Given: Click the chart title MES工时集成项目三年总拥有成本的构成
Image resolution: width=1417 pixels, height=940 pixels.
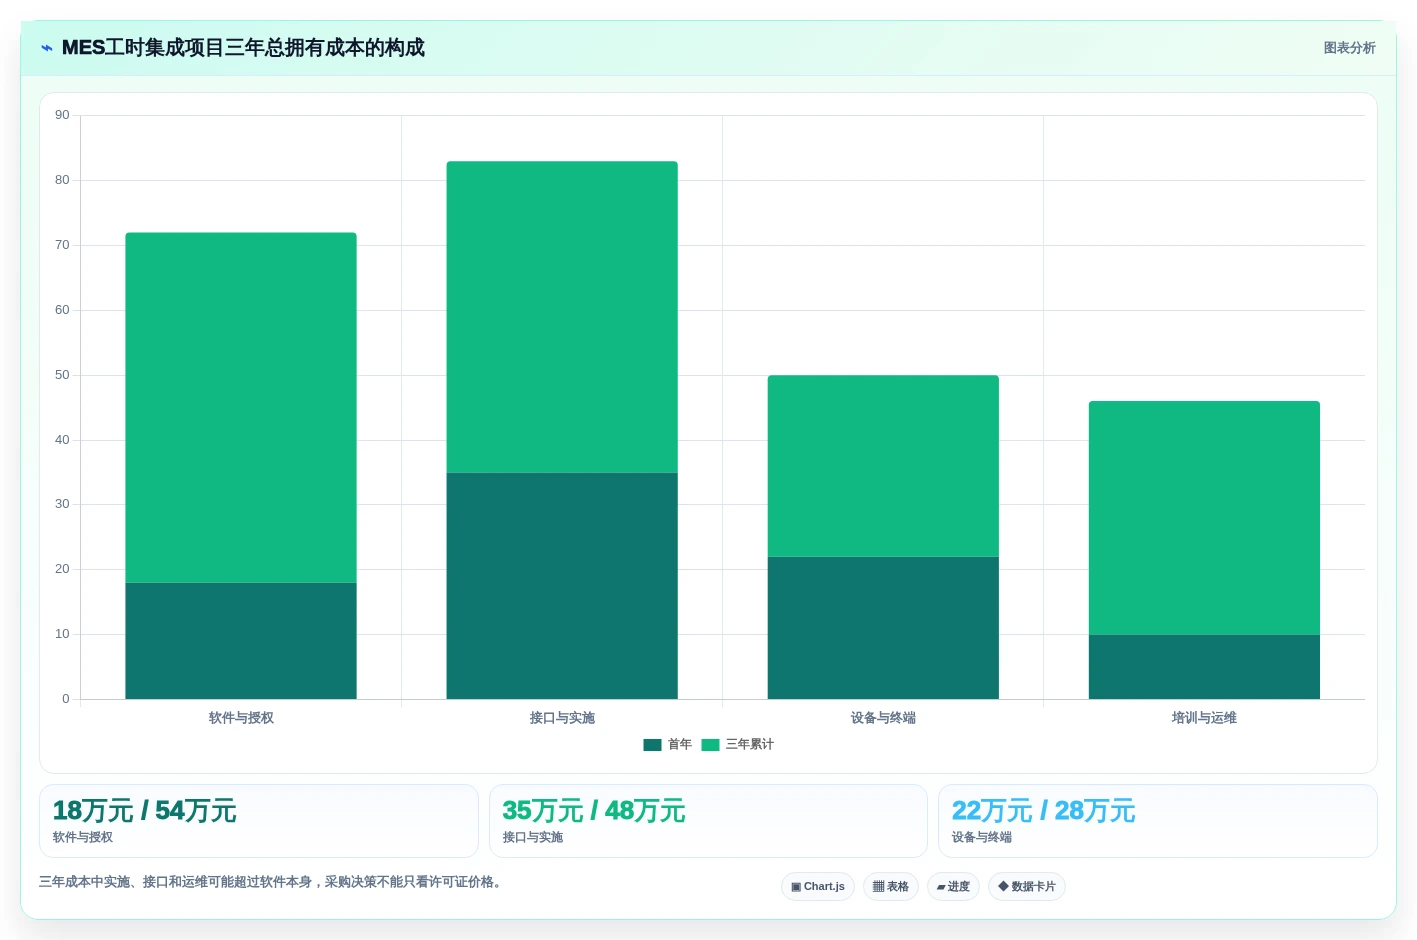Looking at the screenshot, I should (x=243, y=48).
